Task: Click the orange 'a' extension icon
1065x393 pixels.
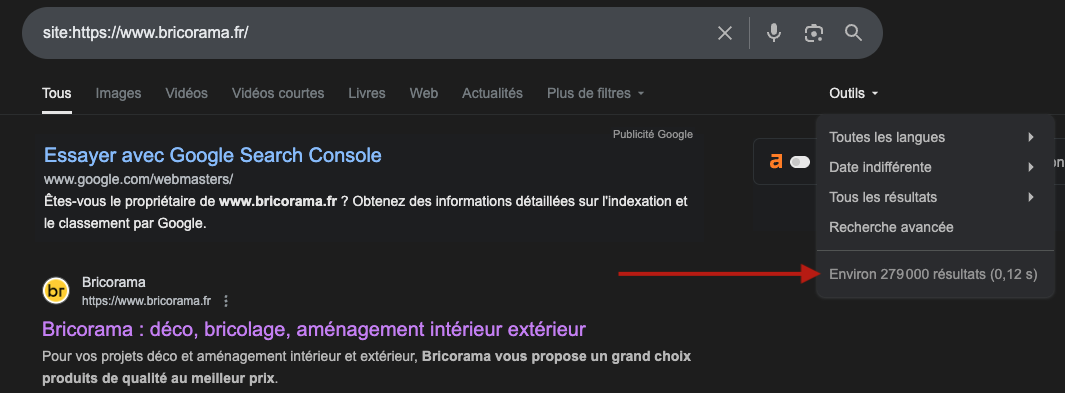Action: tap(776, 162)
